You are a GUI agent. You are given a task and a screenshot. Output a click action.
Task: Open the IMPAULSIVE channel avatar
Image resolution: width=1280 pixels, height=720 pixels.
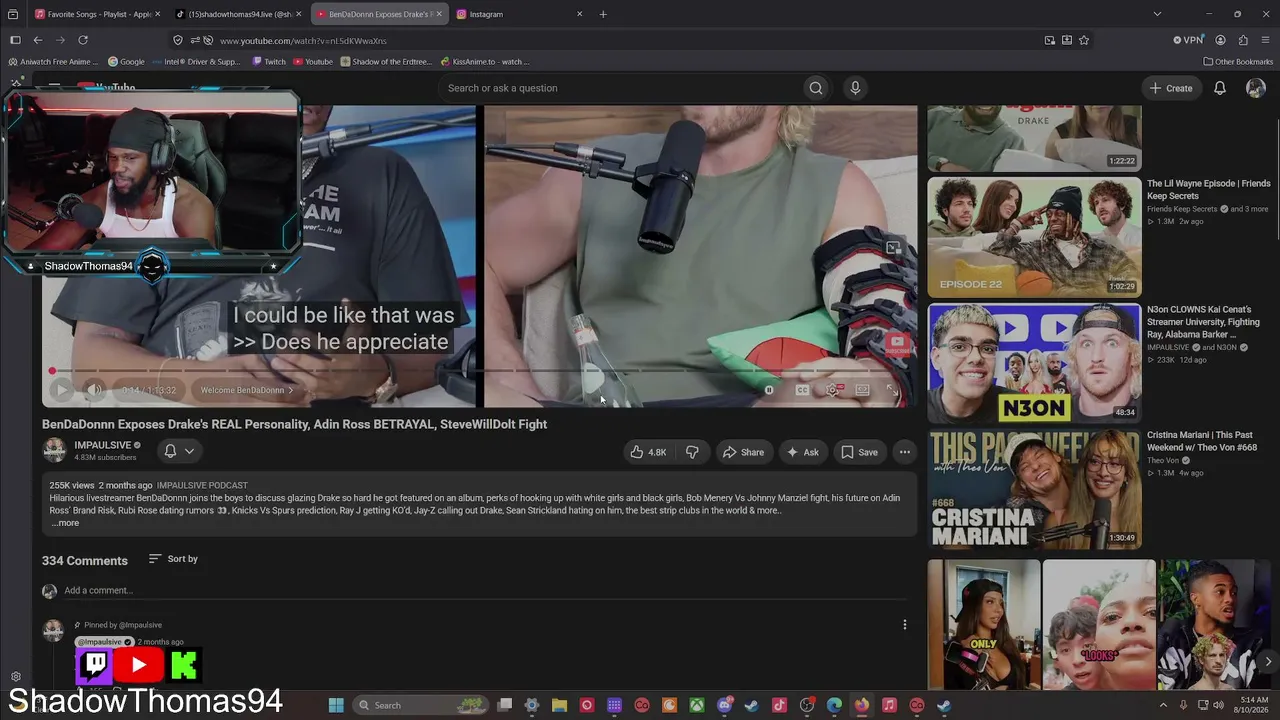pos(54,450)
